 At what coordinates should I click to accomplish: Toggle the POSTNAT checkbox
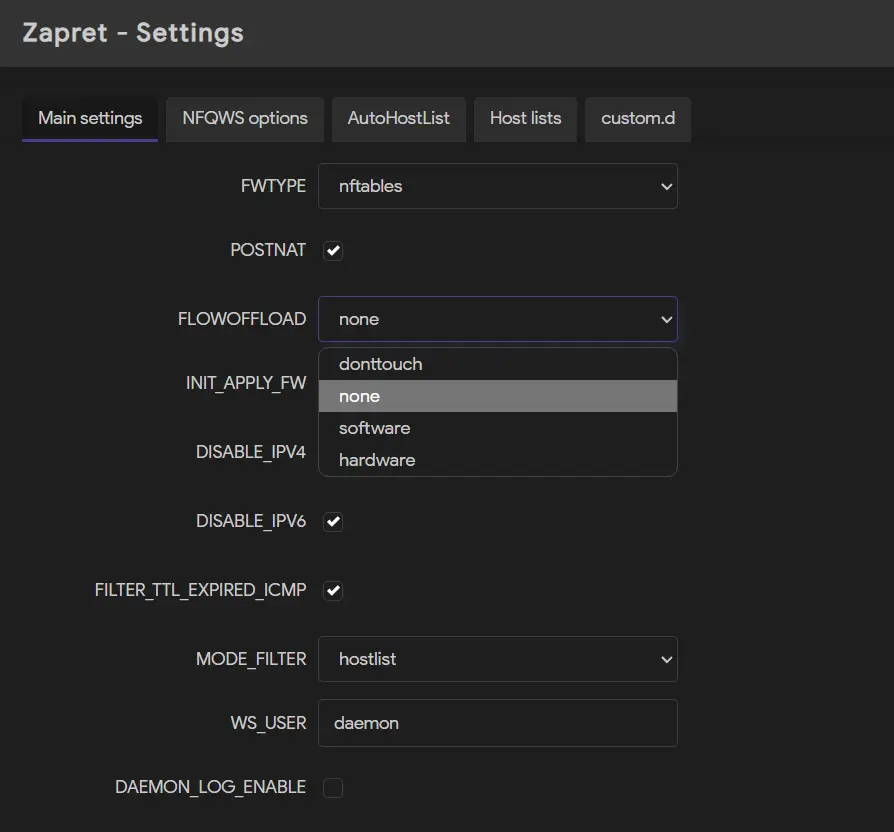(333, 250)
